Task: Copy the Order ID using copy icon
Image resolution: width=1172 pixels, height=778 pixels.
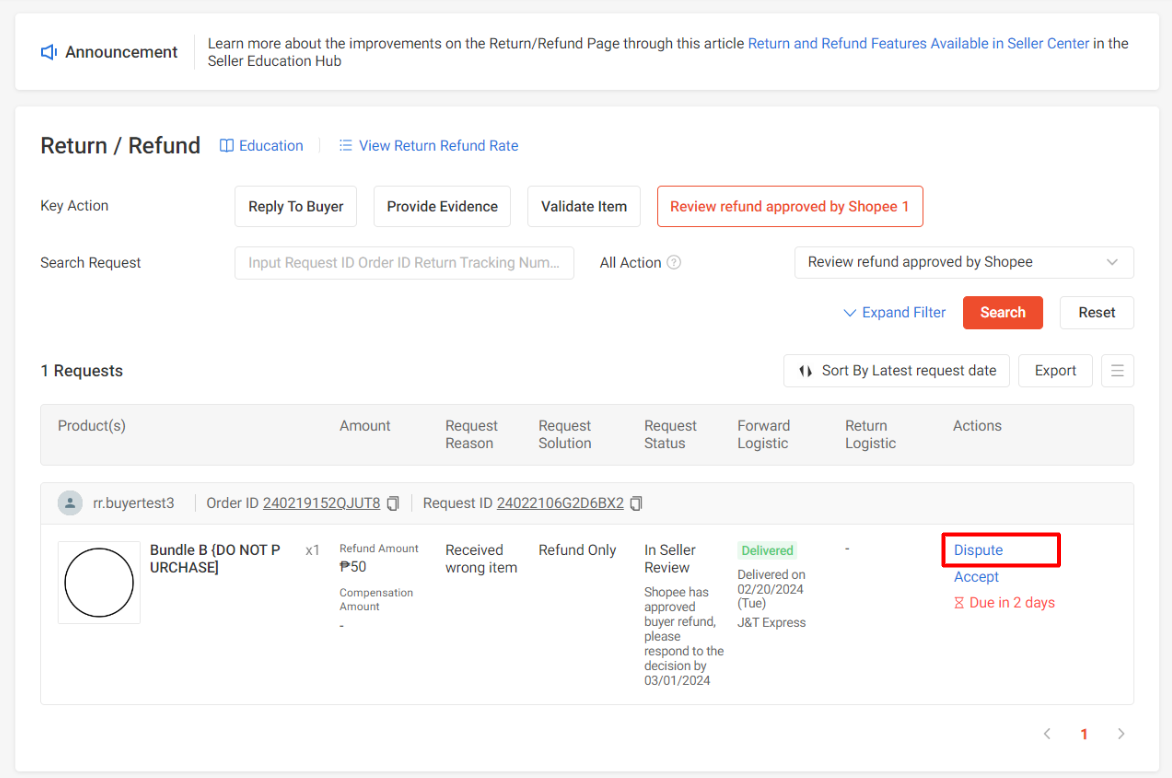Action: 393,503
